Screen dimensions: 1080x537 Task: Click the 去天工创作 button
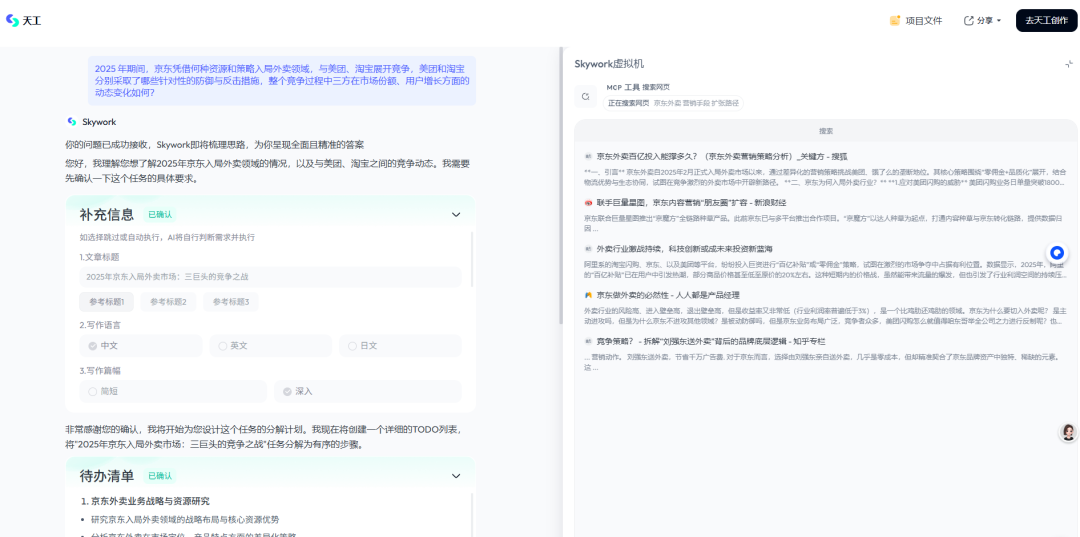pos(1046,20)
